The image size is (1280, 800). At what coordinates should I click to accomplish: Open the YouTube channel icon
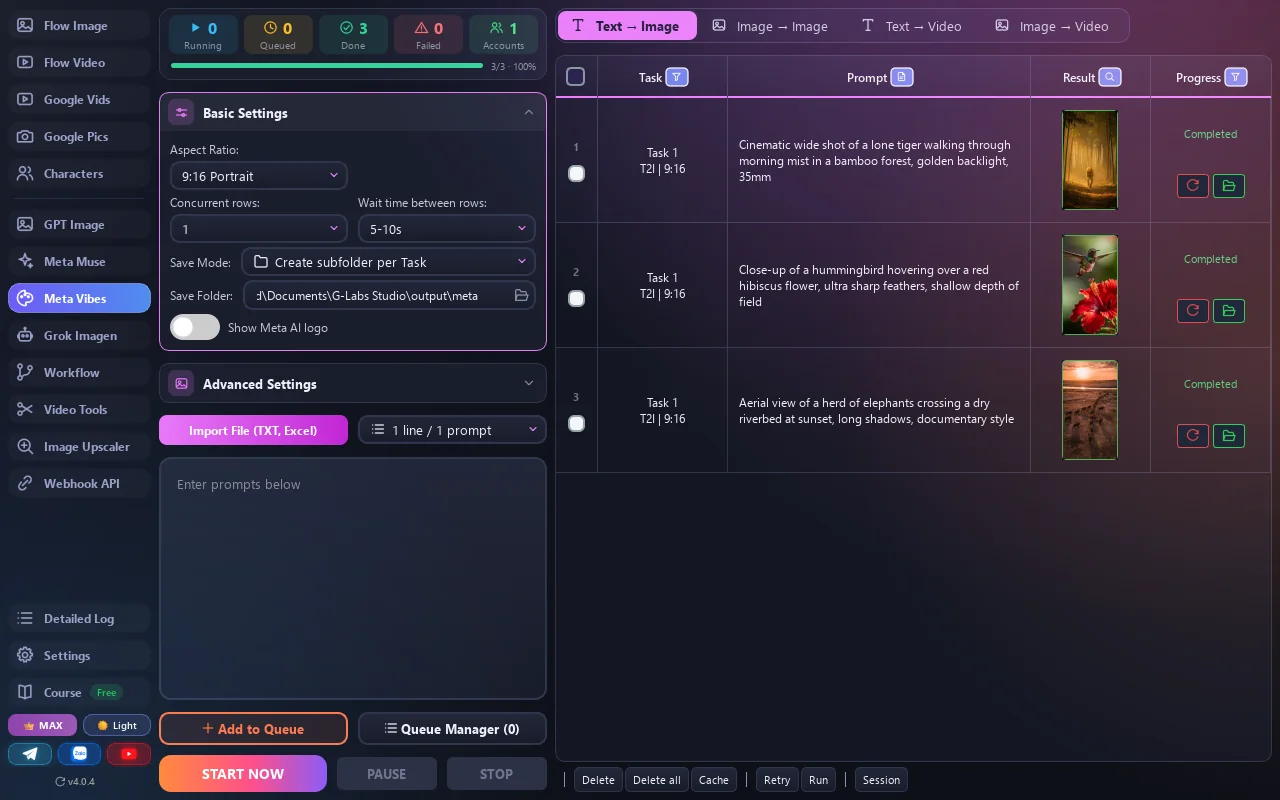(129, 754)
